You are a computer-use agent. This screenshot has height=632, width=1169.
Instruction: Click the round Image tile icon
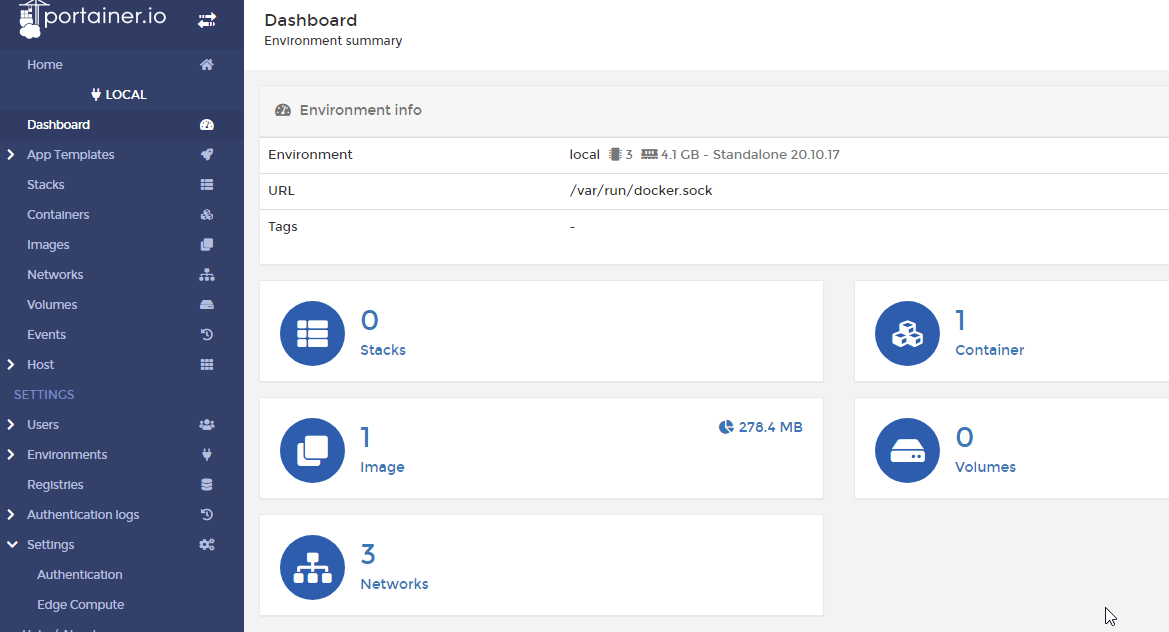(312, 450)
